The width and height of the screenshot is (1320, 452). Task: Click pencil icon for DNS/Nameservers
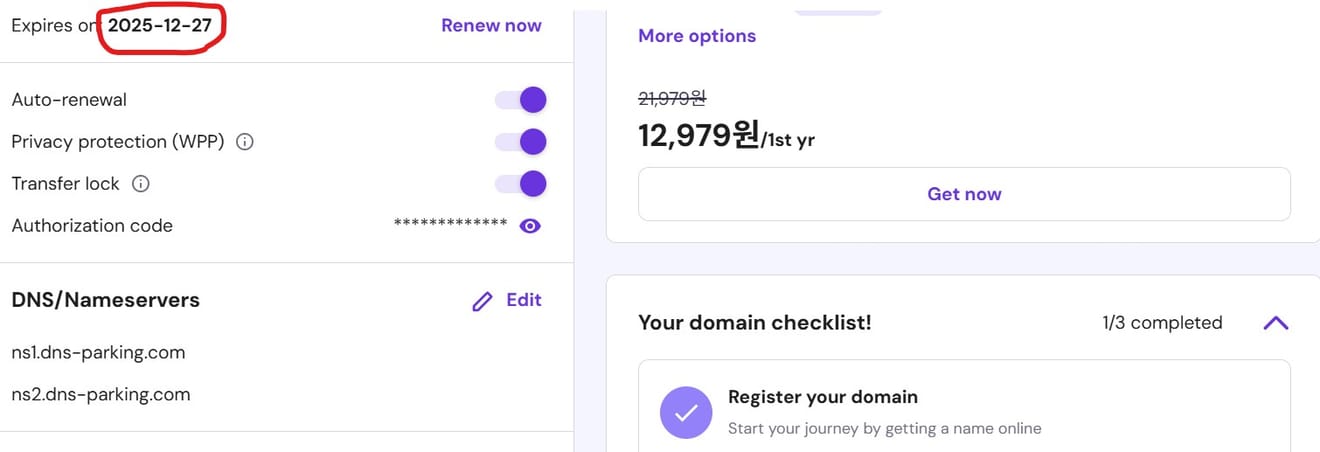[x=482, y=301]
